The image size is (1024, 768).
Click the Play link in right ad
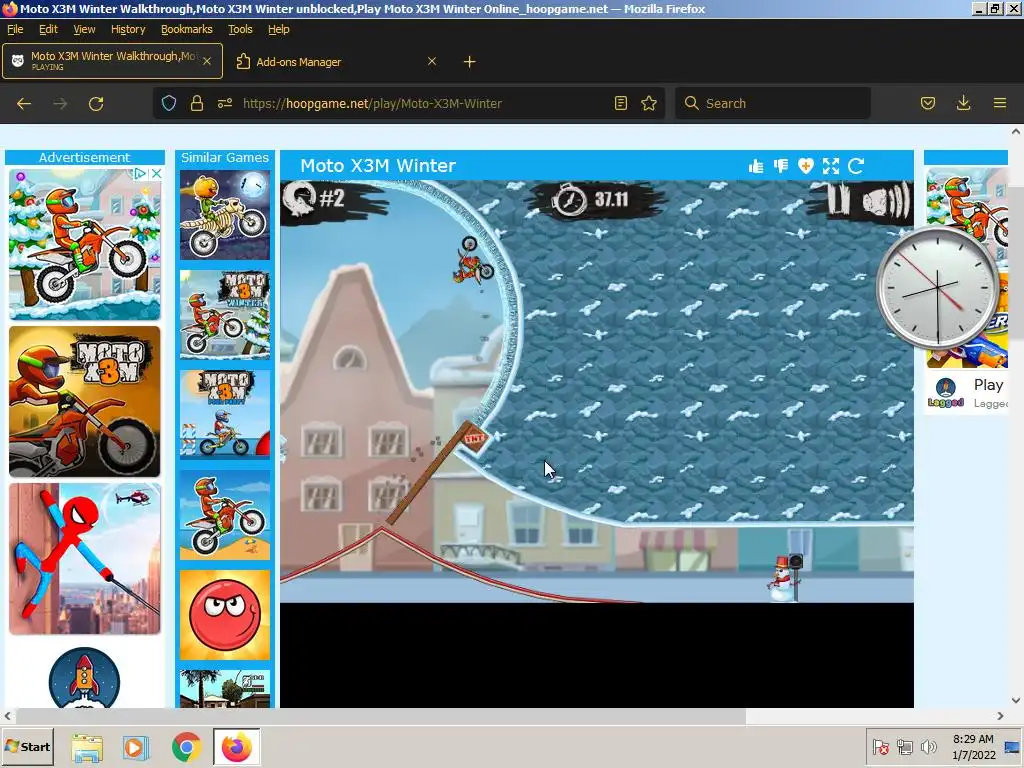click(x=988, y=385)
